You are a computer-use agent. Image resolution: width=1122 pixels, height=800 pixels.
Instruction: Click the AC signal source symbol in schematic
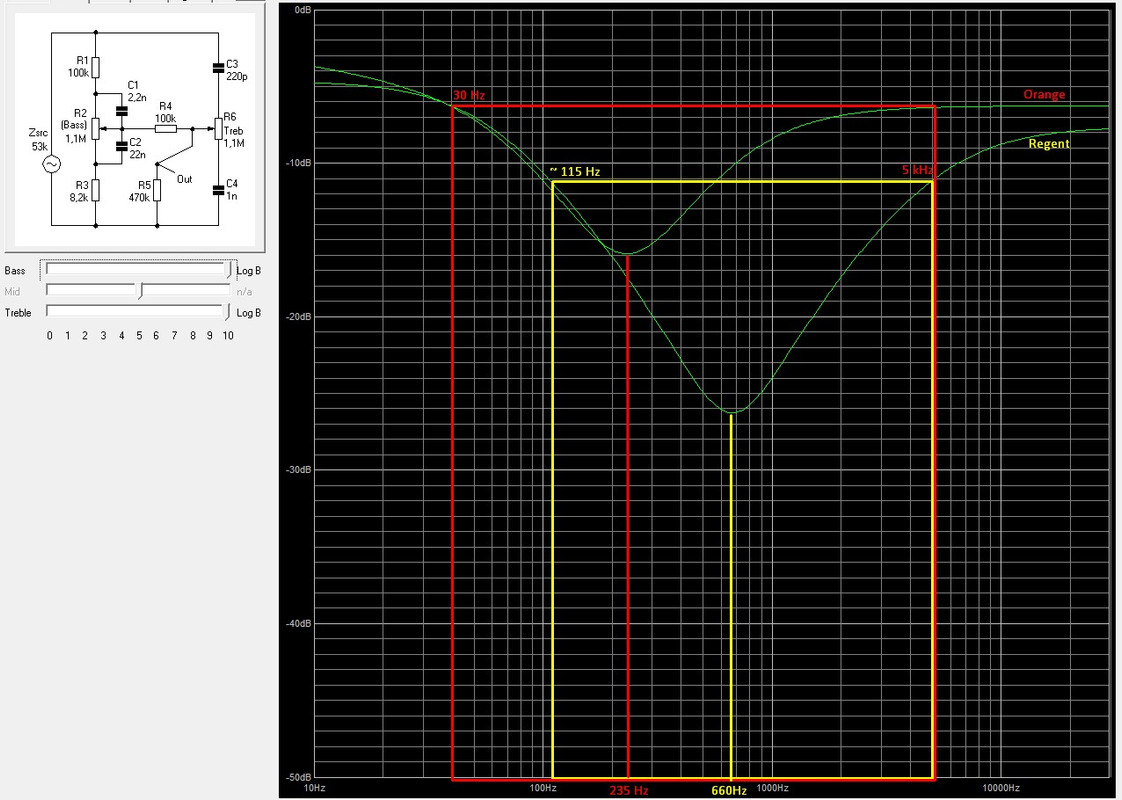pos(52,165)
